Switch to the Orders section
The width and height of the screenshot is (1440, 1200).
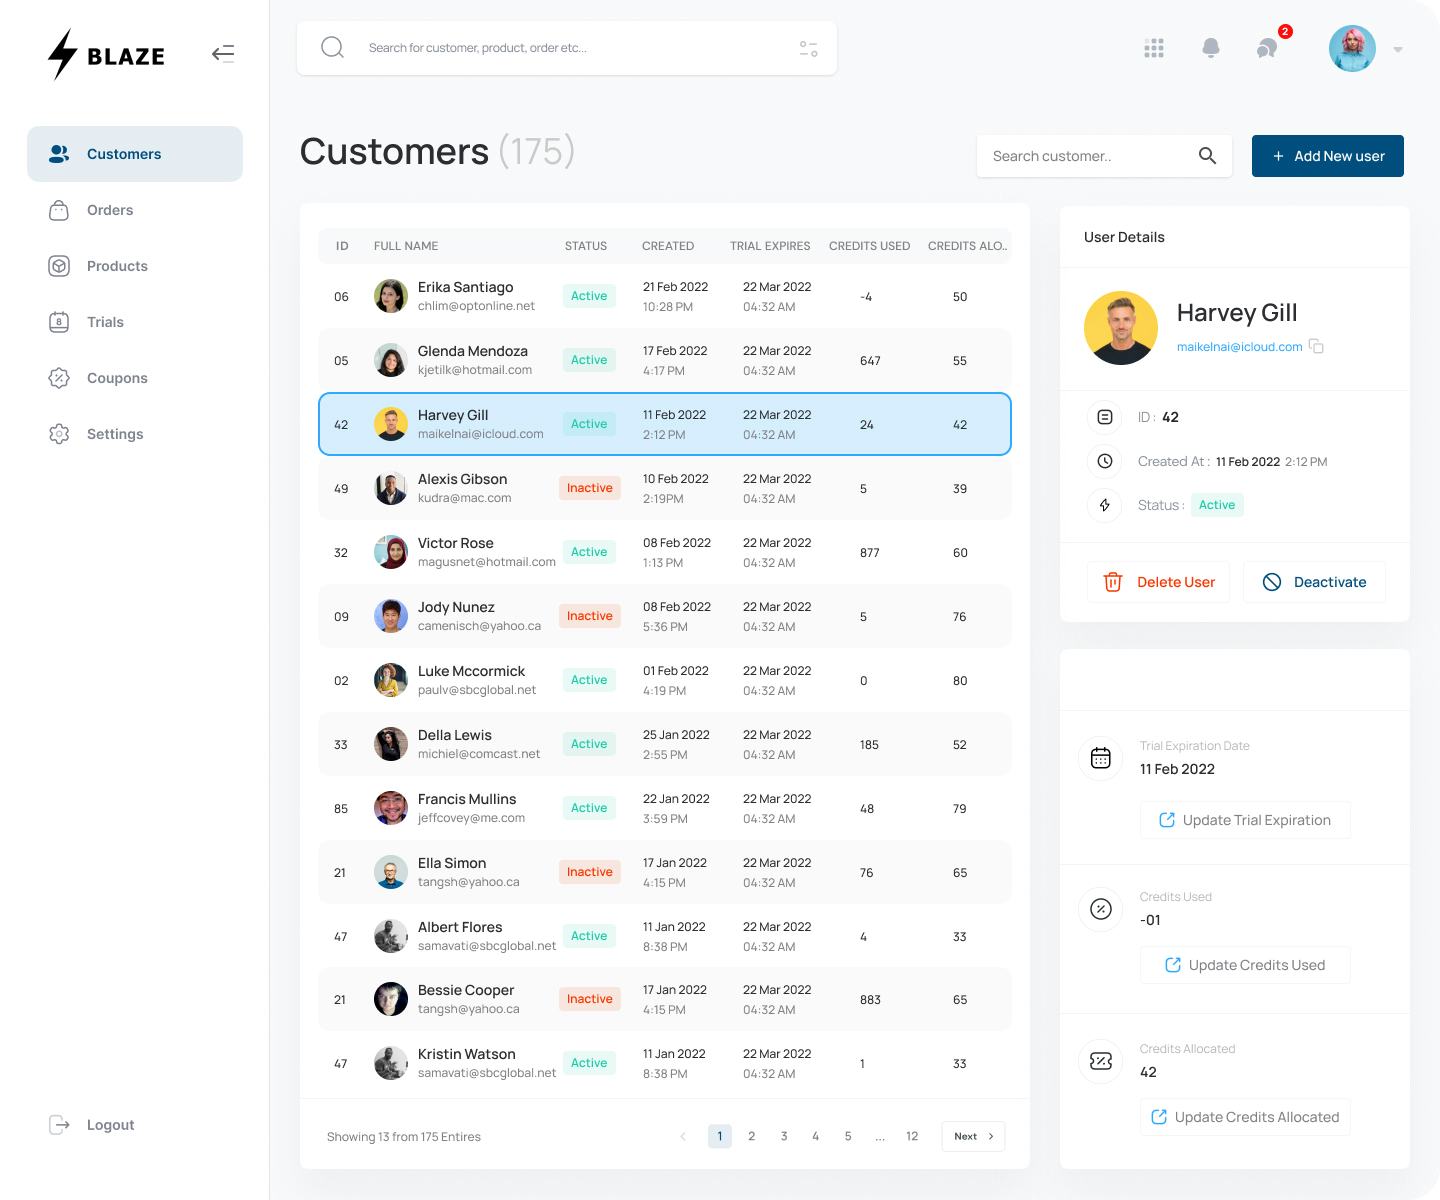[110, 210]
